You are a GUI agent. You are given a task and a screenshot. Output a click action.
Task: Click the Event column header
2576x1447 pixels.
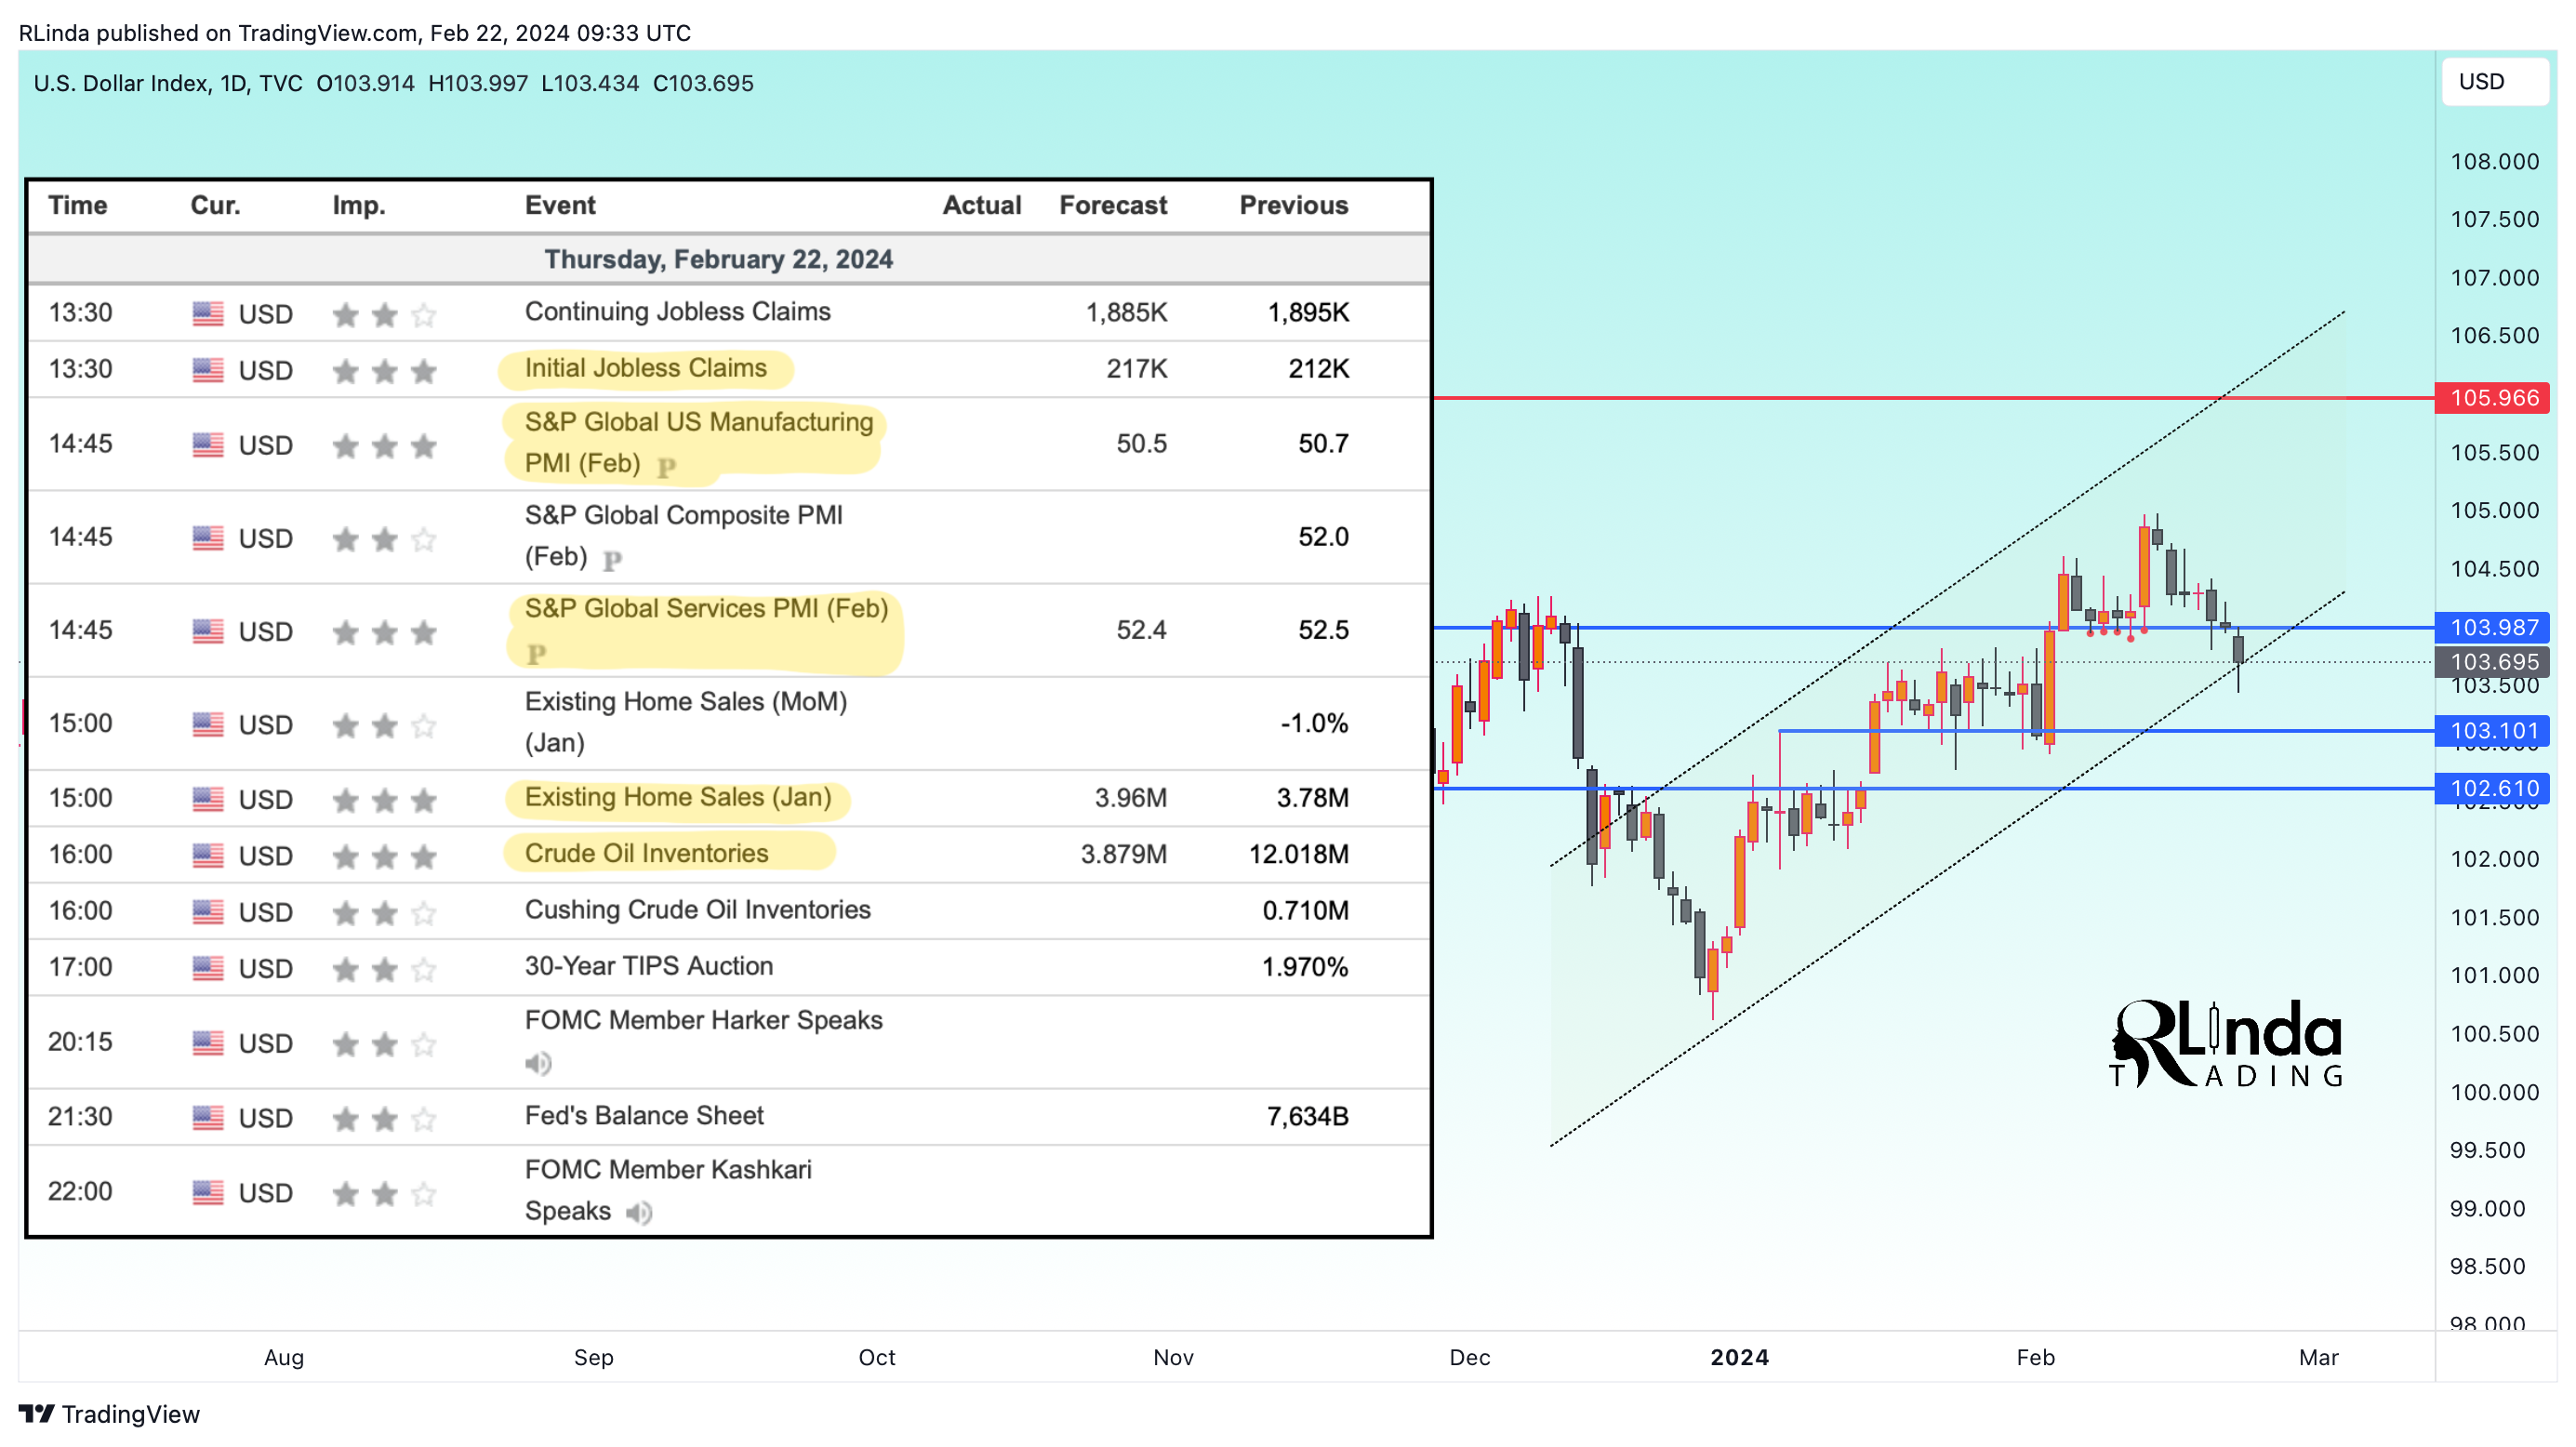coord(560,205)
